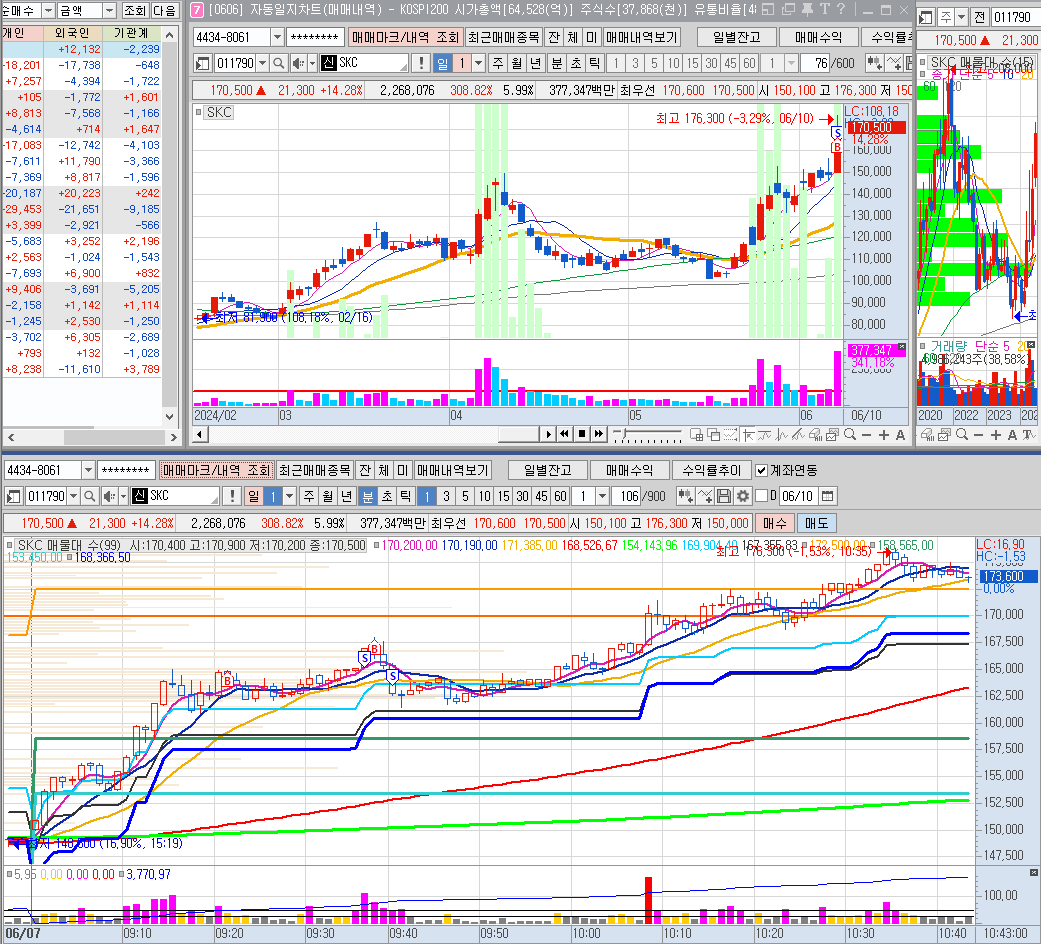The image size is (1041, 944).
Task: Select the 3-minute interval button in lower toolbar
Action: pos(446,496)
